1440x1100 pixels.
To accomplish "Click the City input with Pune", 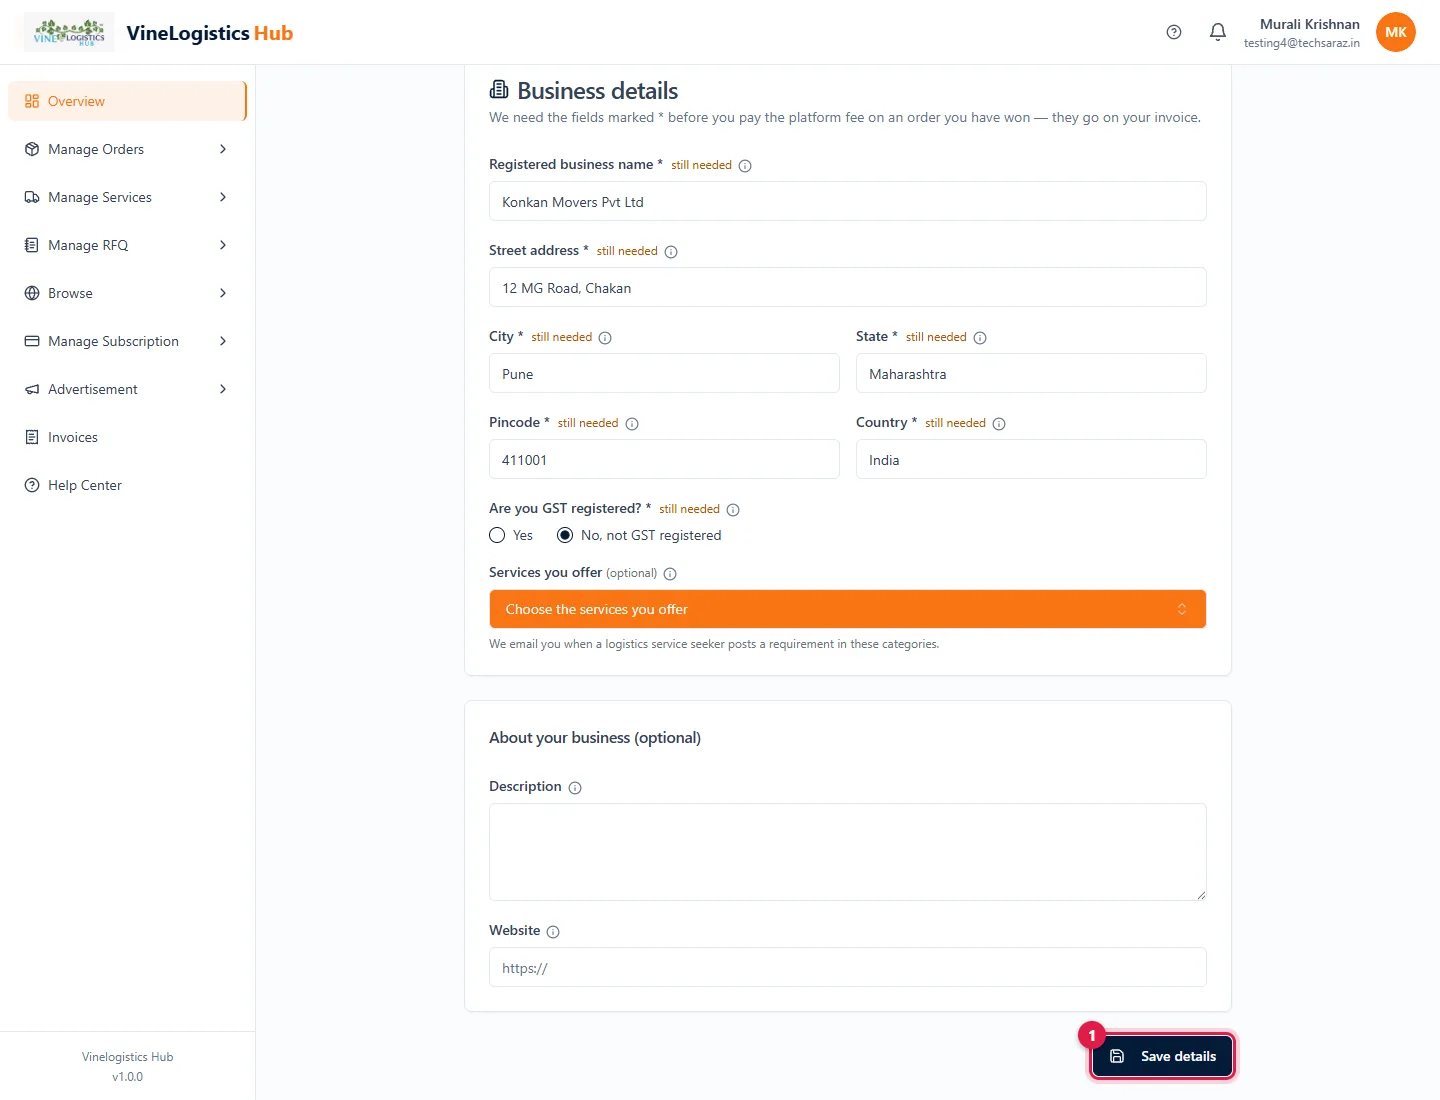I will (664, 373).
